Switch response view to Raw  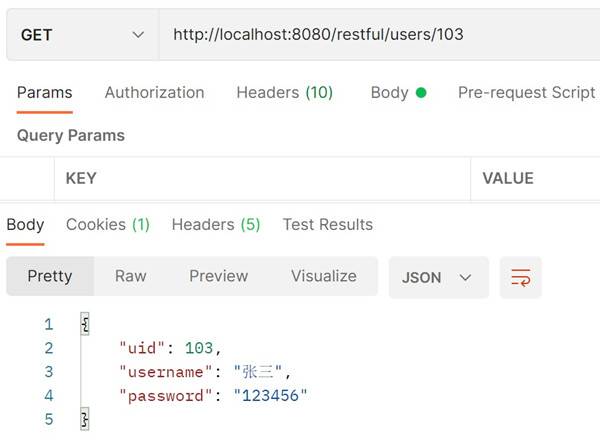coord(130,277)
